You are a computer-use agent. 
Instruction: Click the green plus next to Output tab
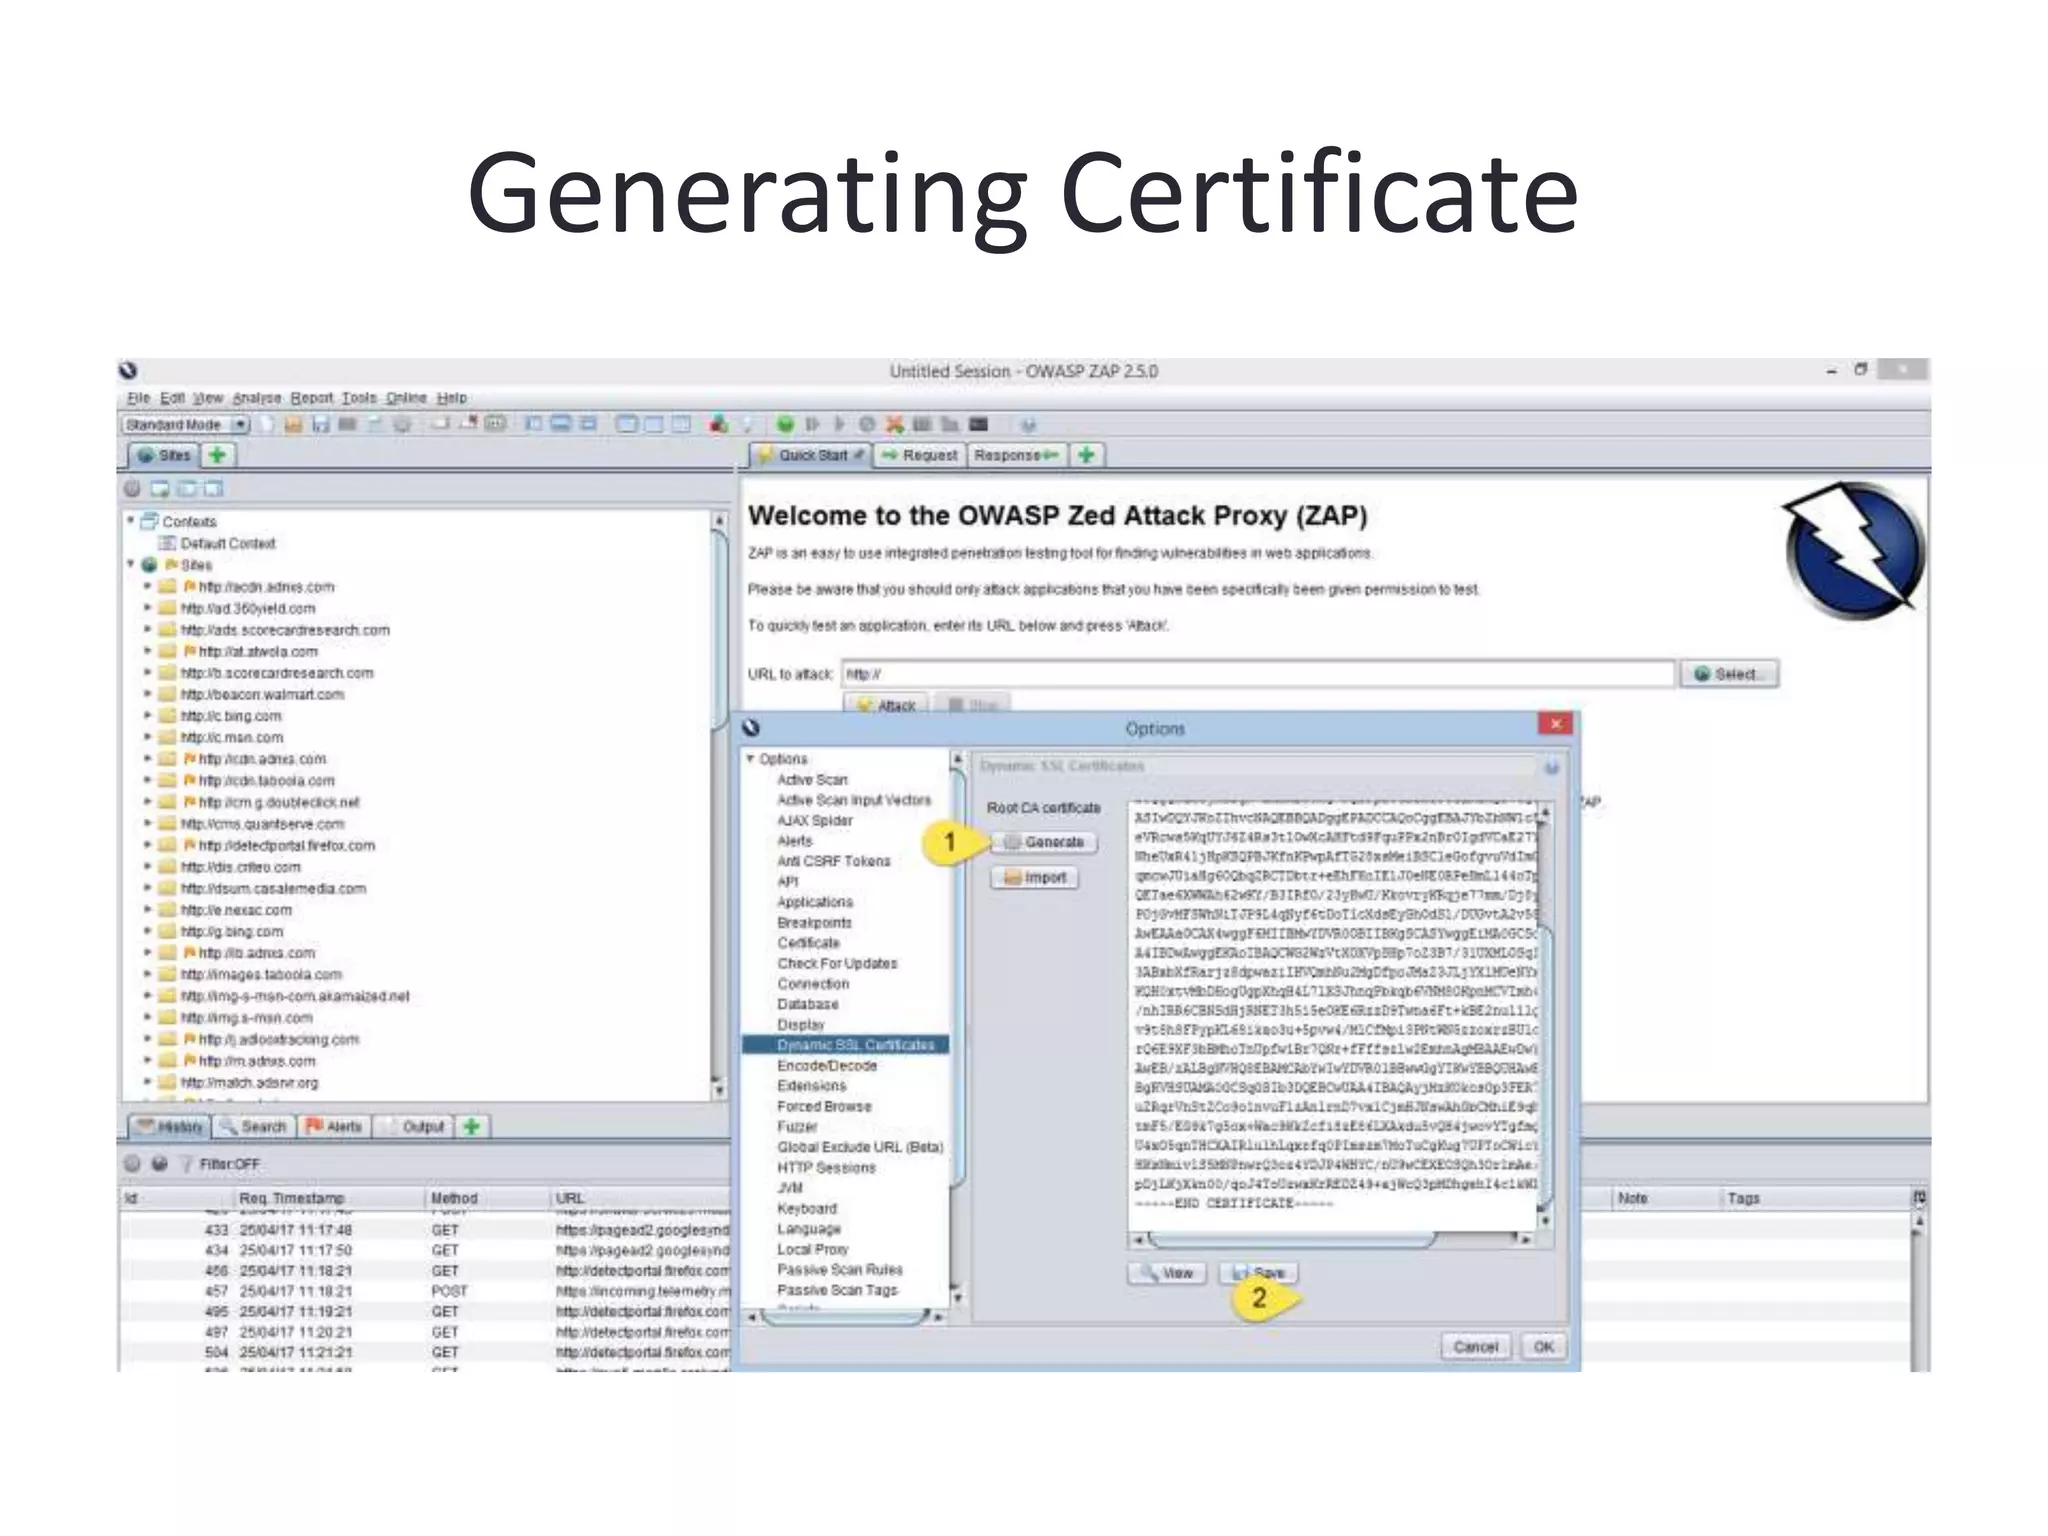pos(471,1127)
